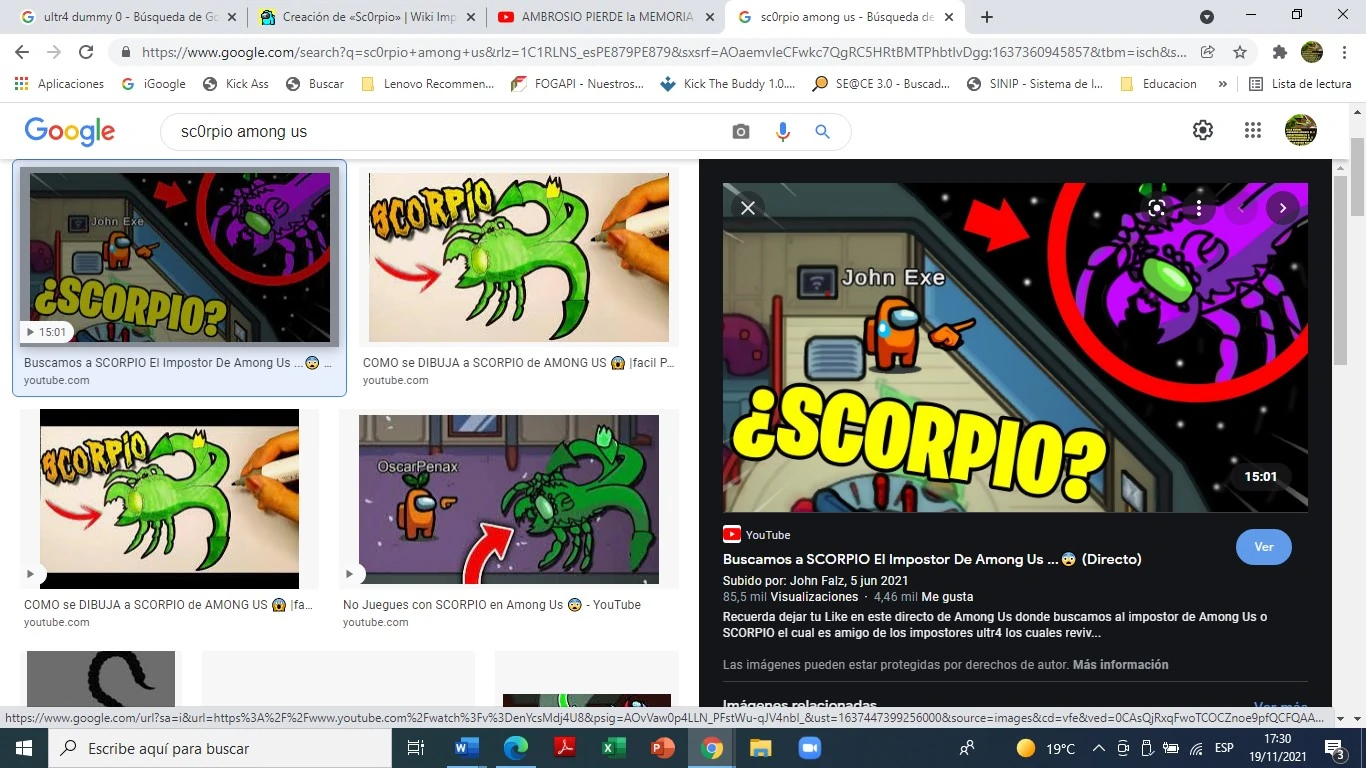Open the Aplicaciones bookmark
The image size is (1366, 768).
pos(59,84)
